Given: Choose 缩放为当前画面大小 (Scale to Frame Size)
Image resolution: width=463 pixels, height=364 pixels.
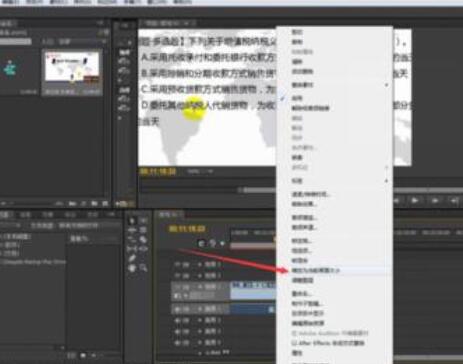Looking at the screenshot, I should (x=315, y=270).
